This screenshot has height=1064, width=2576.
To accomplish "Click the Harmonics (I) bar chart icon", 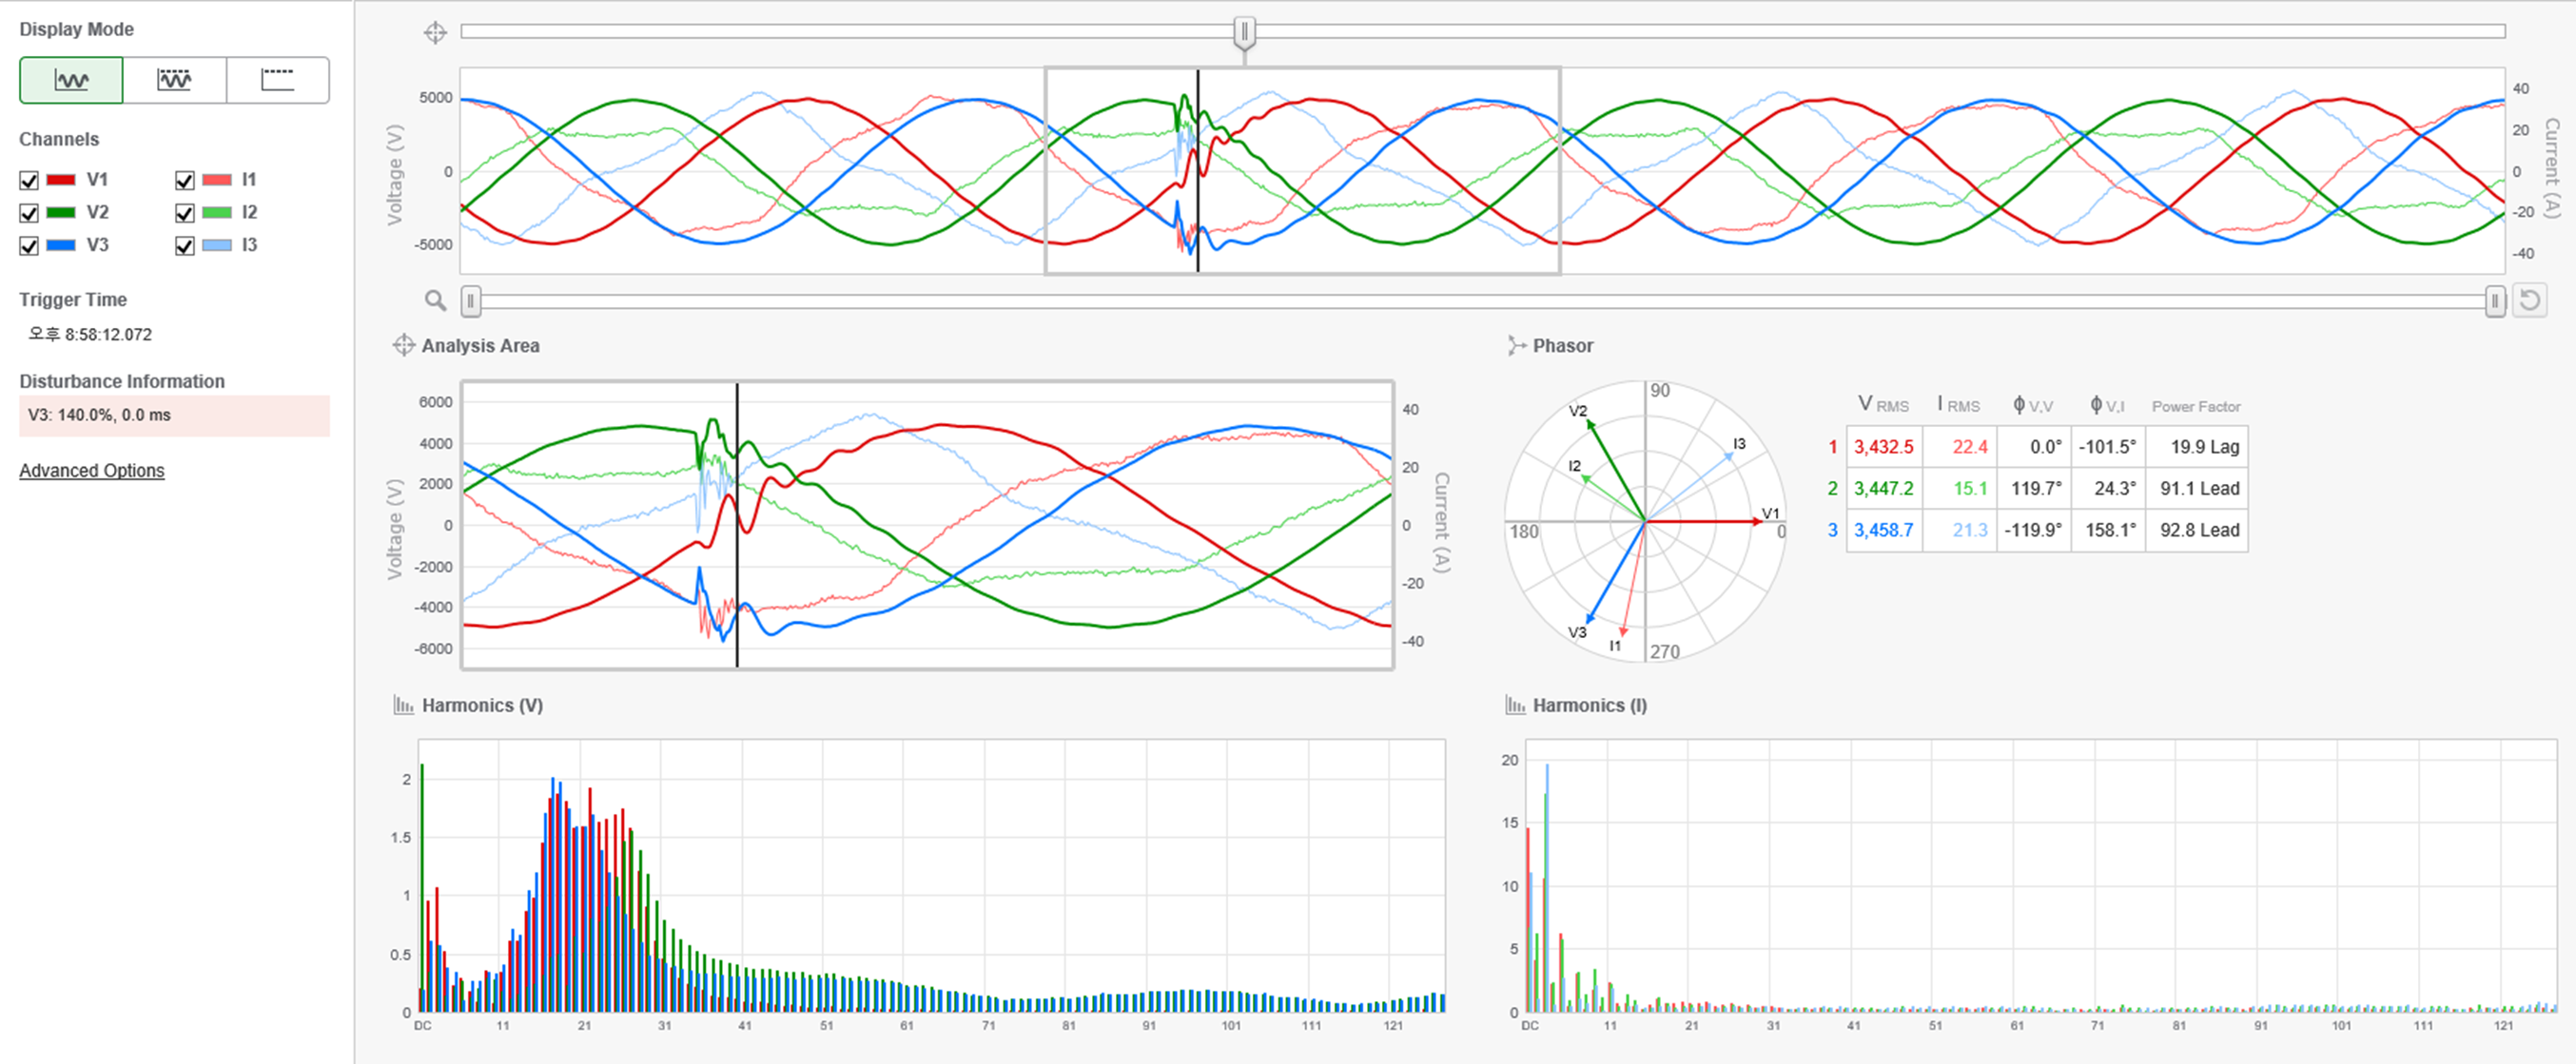I will 1515,706.
